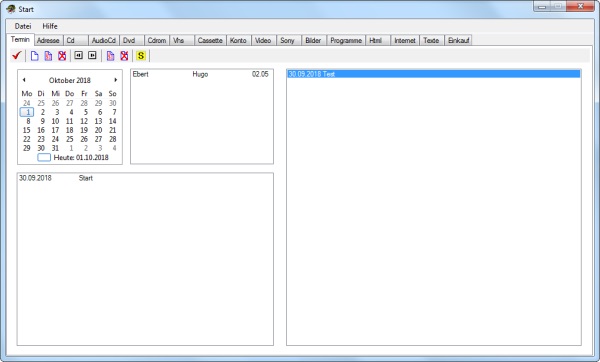Select October 21 in the calendar

pyautogui.click(x=112, y=130)
